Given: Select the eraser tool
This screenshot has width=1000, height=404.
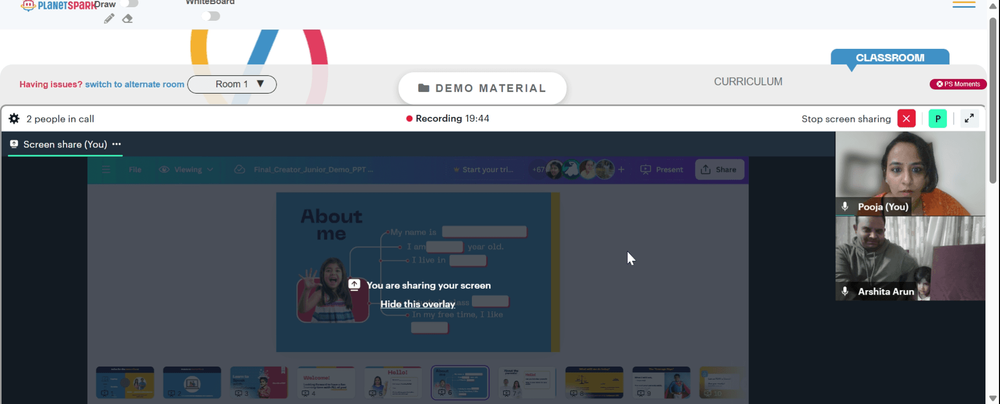Looking at the screenshot, I should pos(127,19).
